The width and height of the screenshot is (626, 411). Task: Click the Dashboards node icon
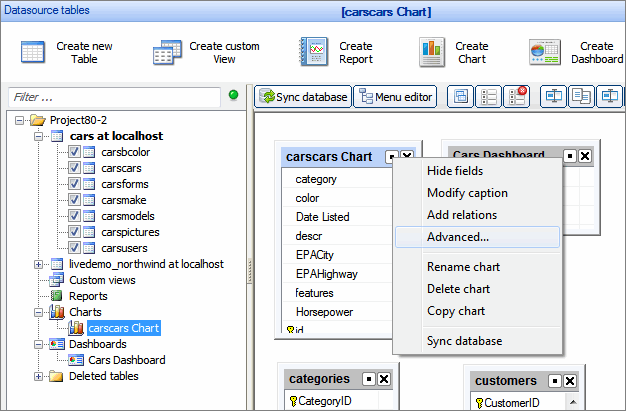[57, 344]
